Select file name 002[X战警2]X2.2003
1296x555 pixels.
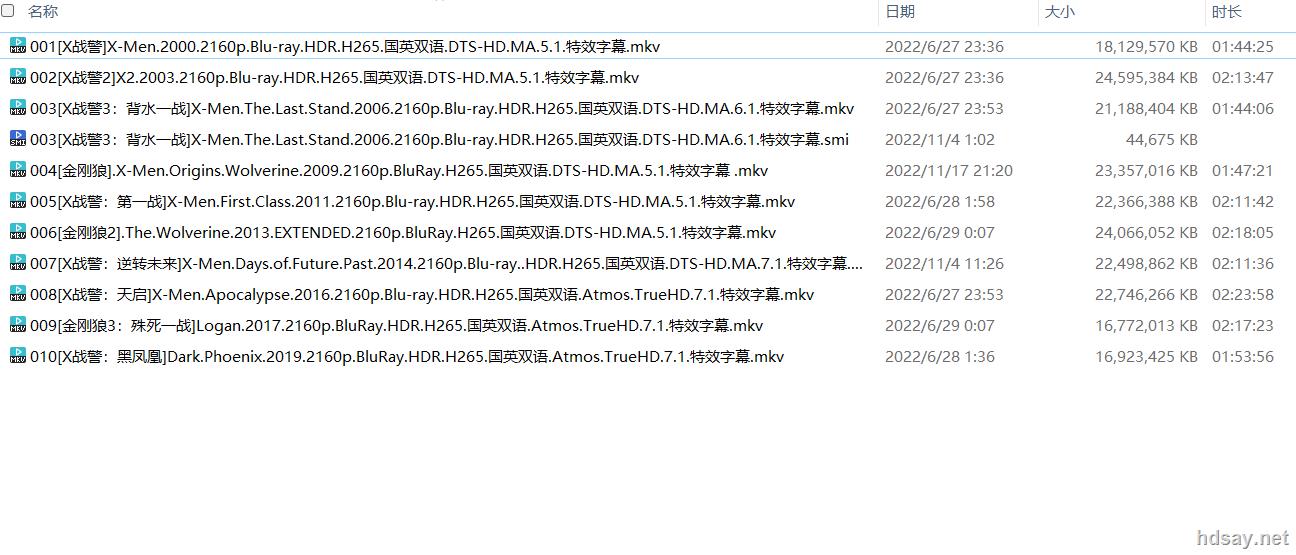tap(335, 78)
